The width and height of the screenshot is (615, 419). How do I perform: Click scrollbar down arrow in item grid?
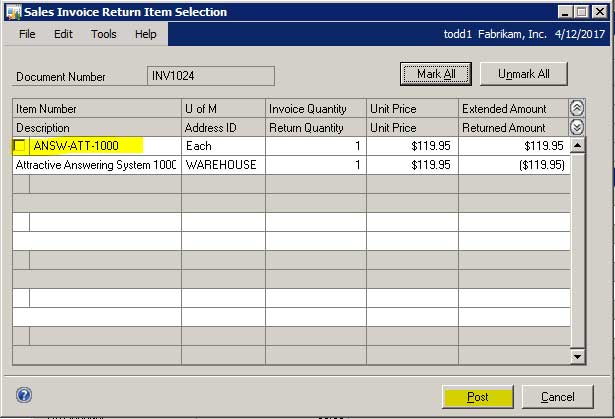coord(577,356)
